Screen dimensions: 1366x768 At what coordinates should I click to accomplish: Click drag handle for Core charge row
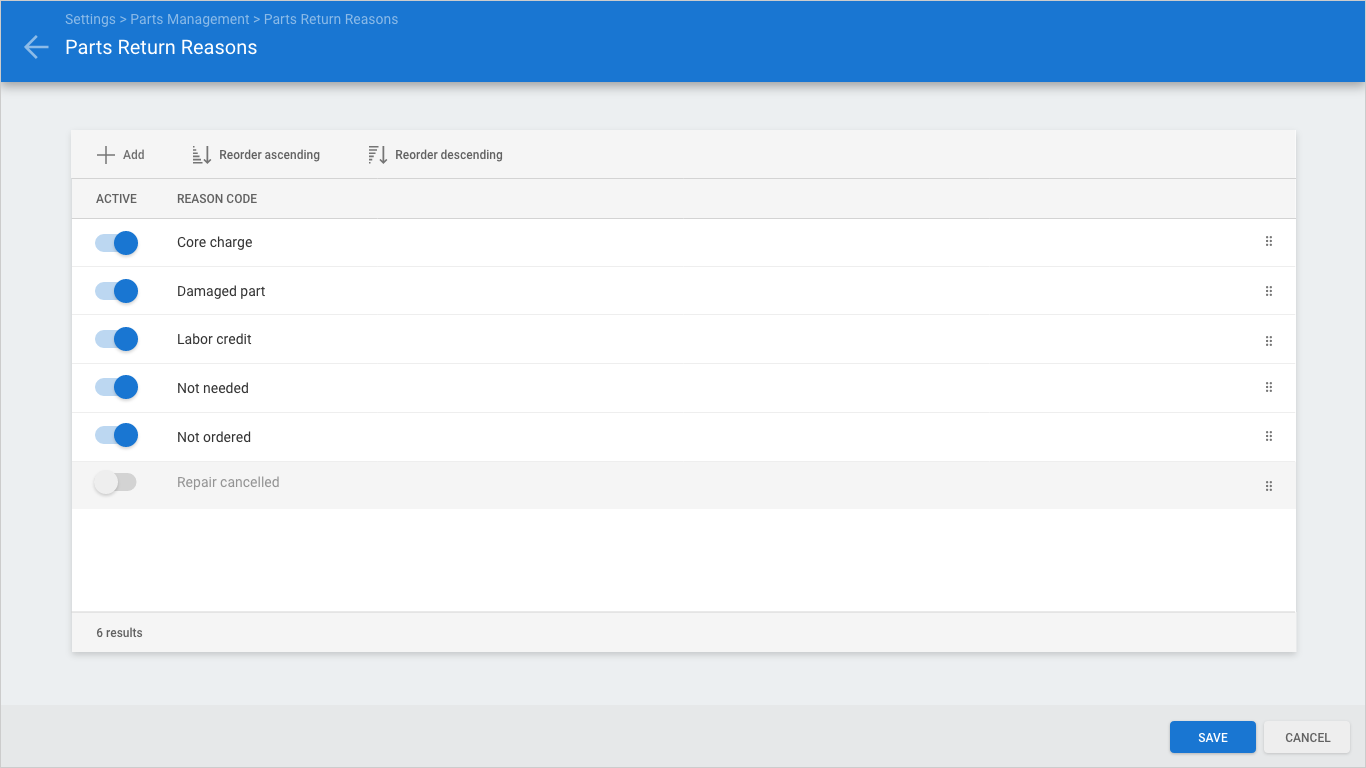tap(1268, 242)
